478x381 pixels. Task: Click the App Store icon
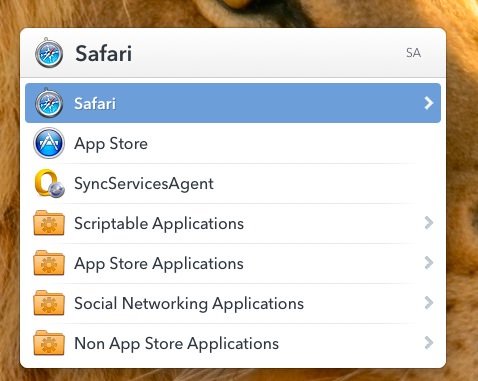(x=49, y=143)
